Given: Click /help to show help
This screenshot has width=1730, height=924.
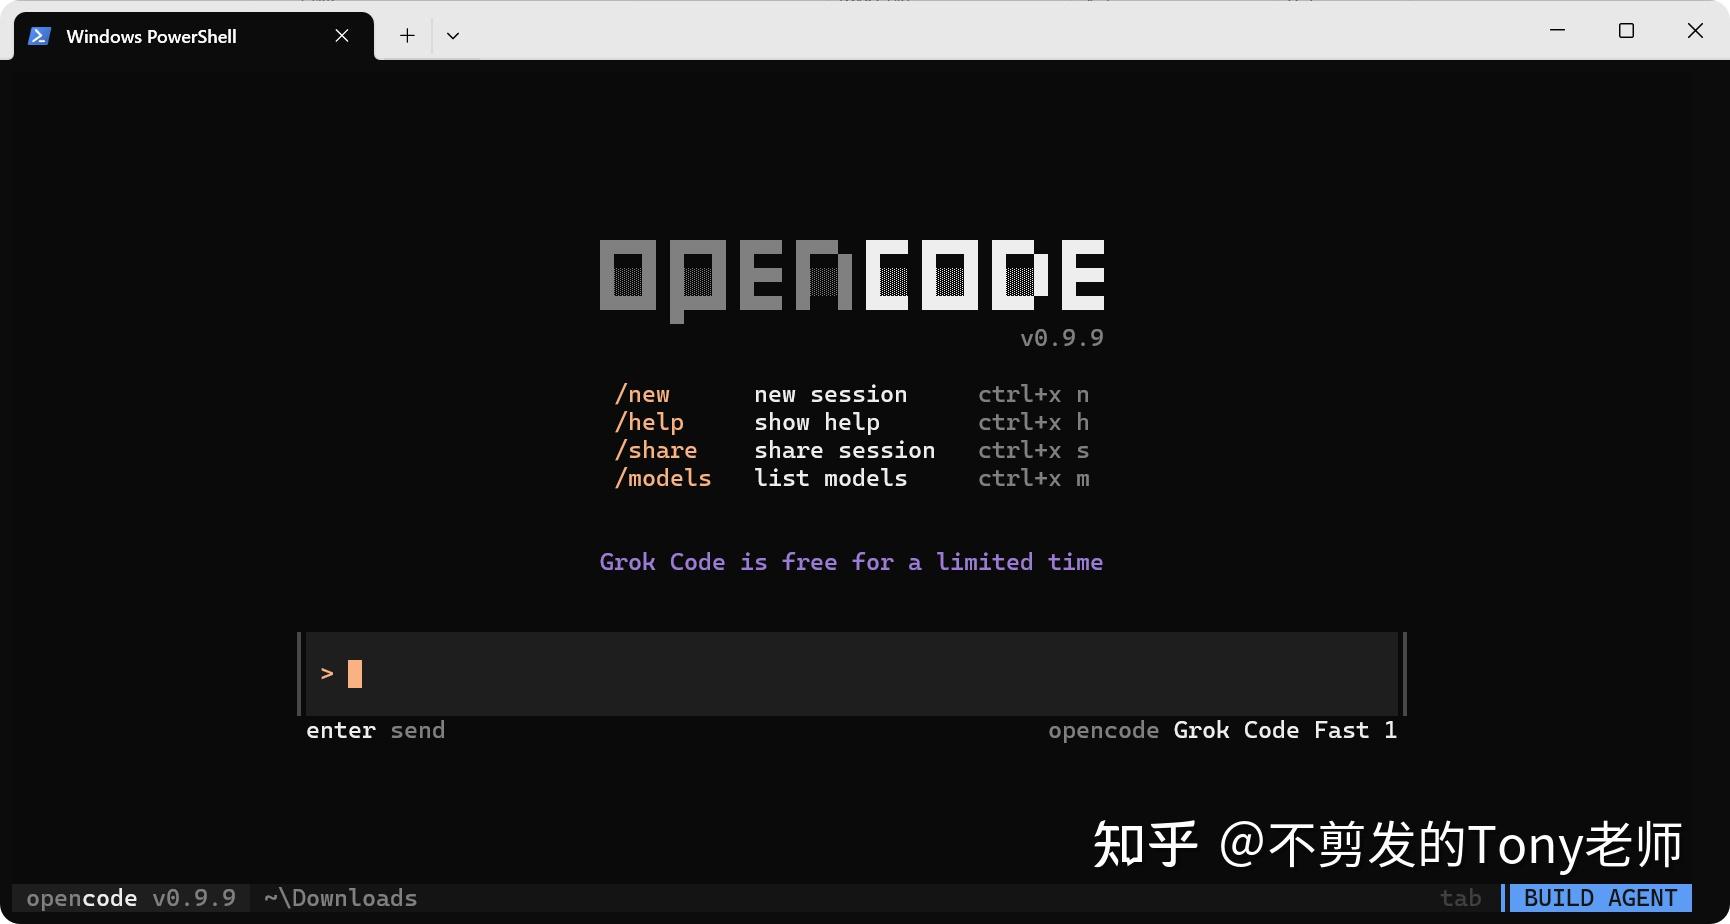Looking at the screenshot, I should coord(650,422).
